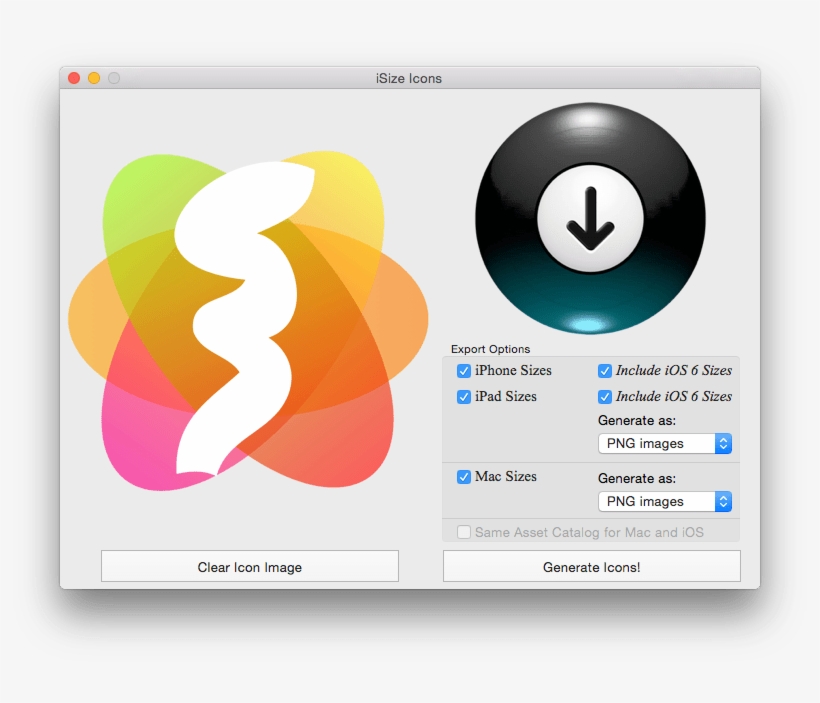Screen dimensions: 820x703
Task: Disable the Mac Sizes option
Action: pyautogui.click(x=464, y=477)
